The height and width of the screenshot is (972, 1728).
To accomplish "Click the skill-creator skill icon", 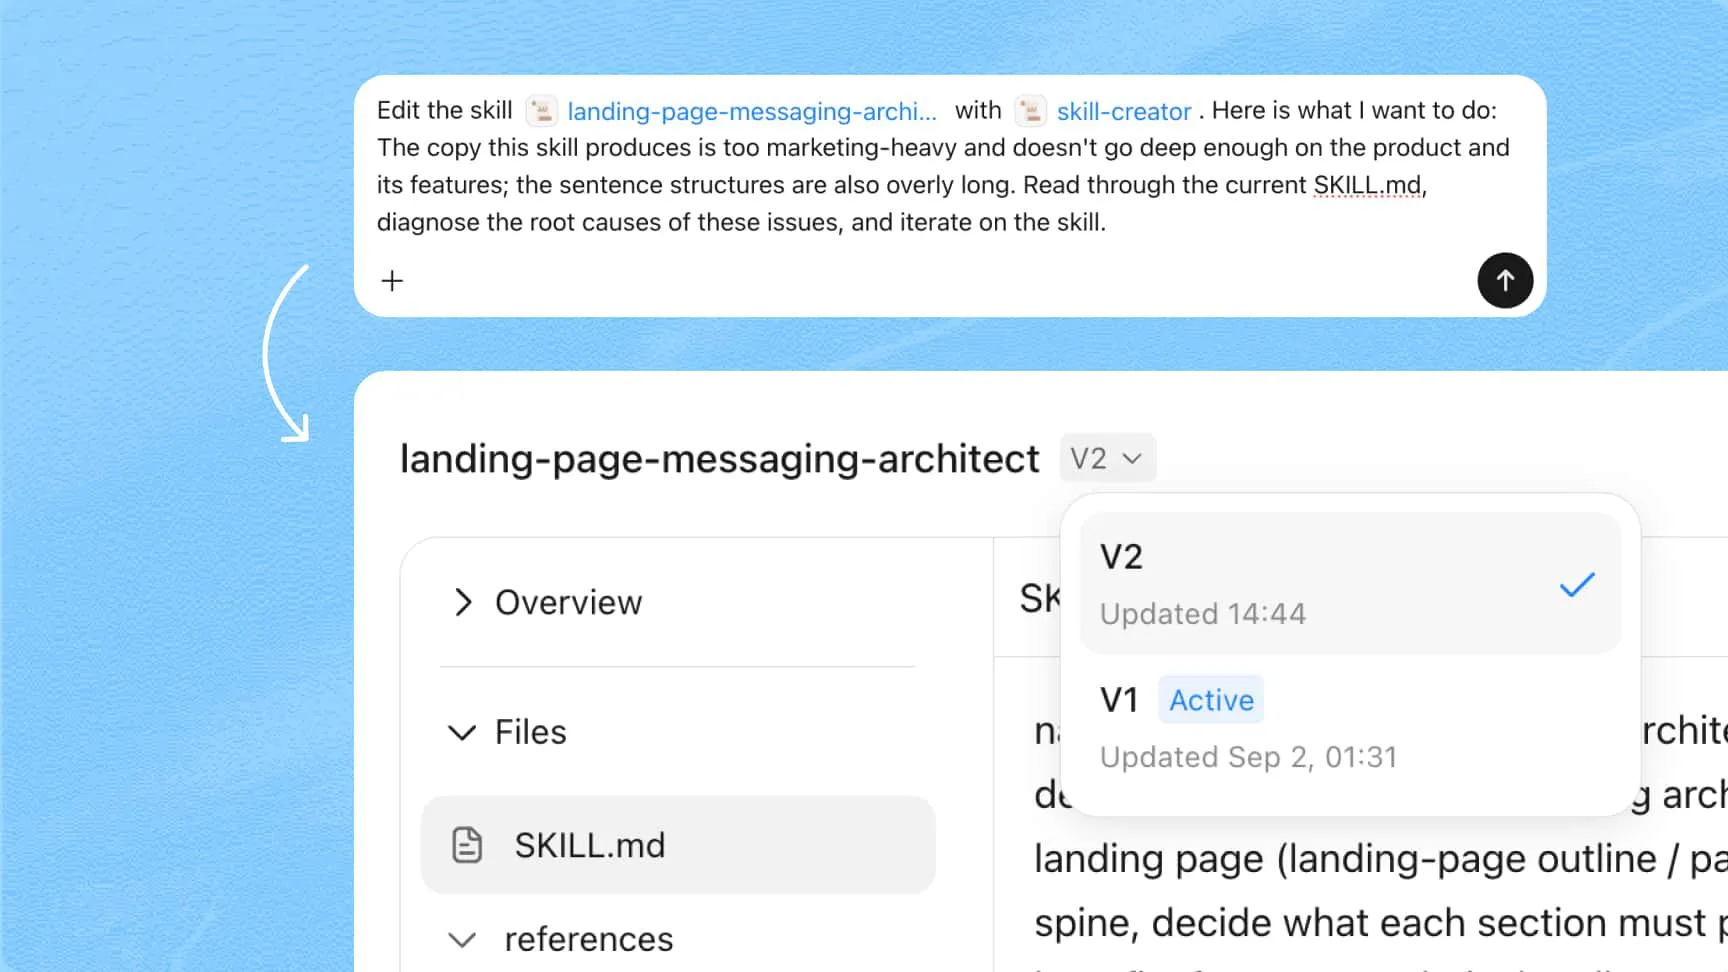I will tap(1030, 111).
